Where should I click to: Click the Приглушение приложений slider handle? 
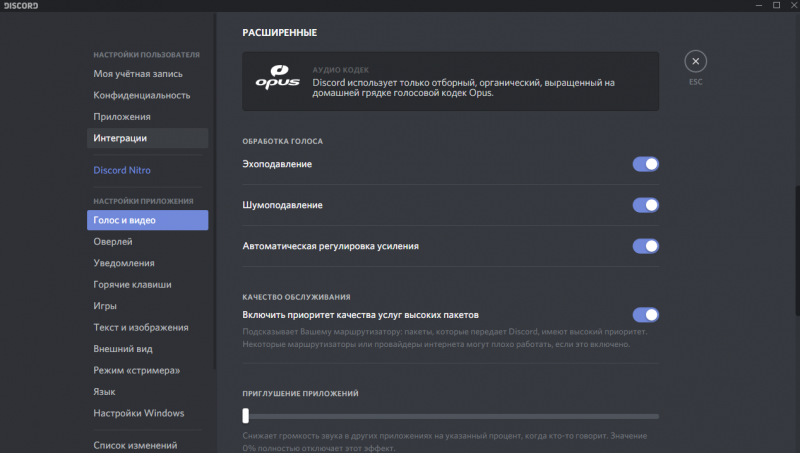pyautogui.click(x=246, y=416)
